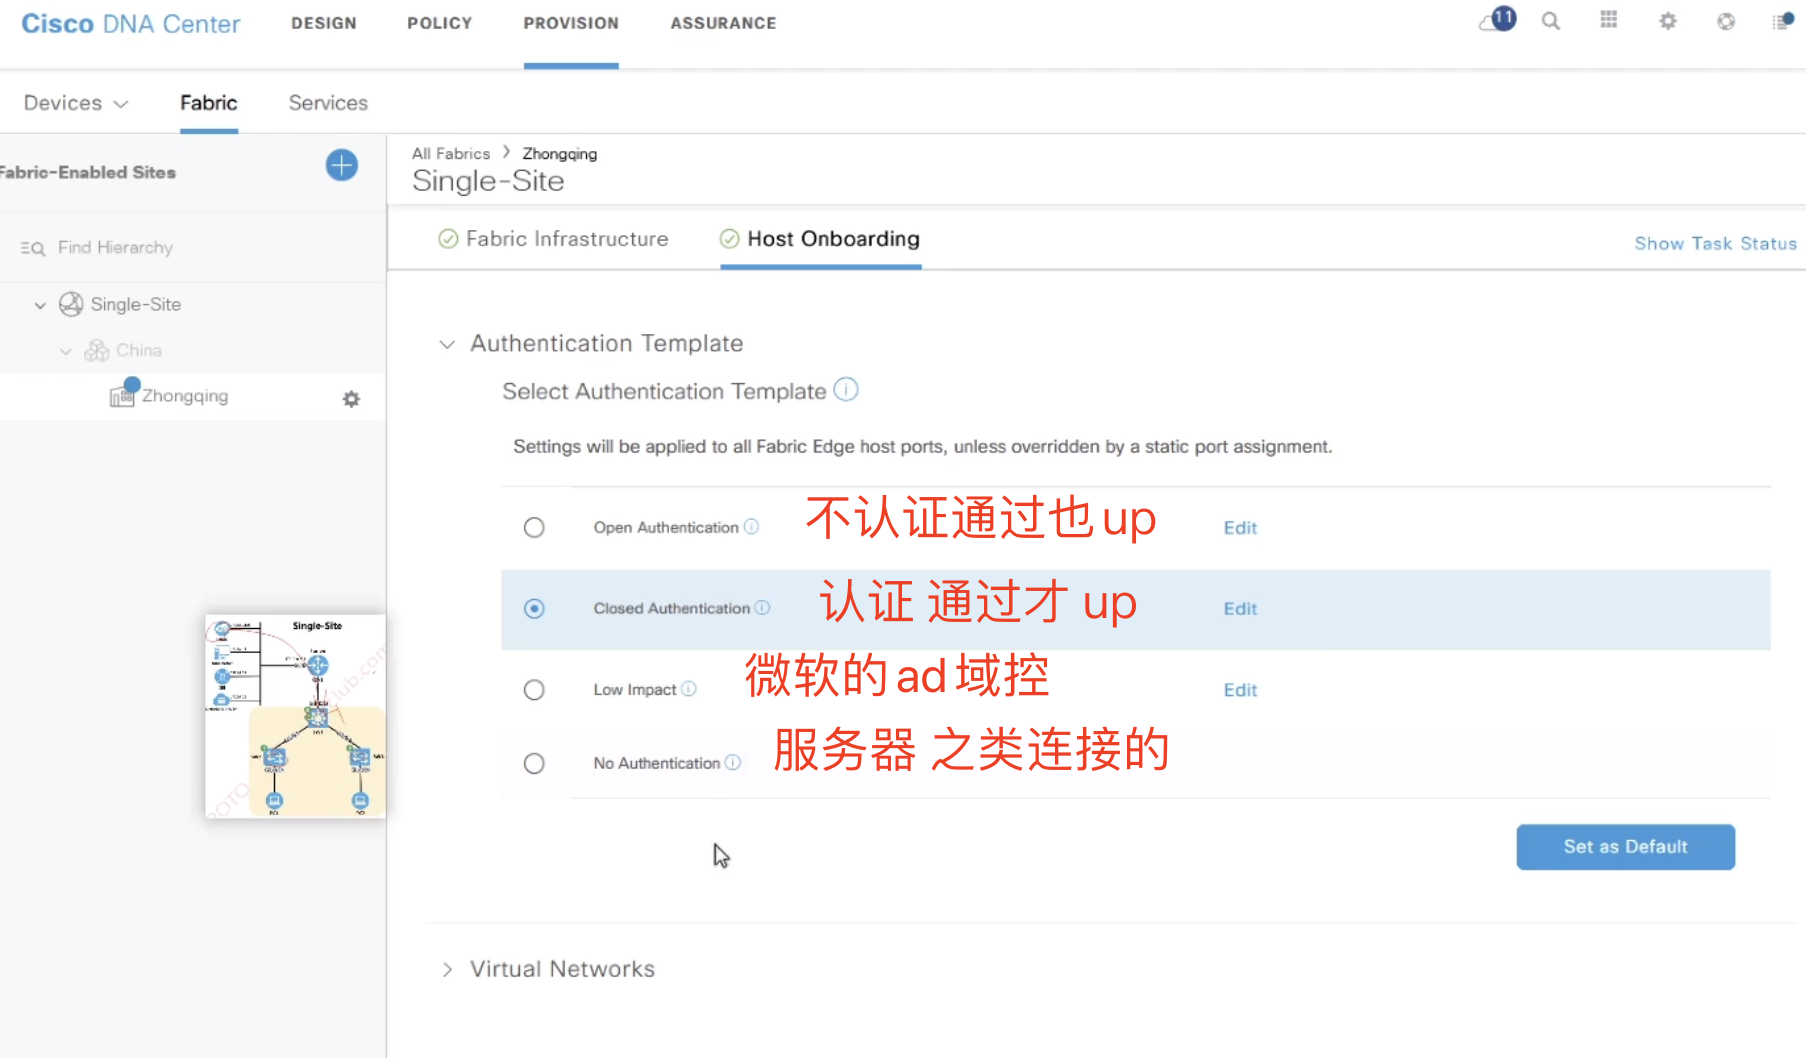Collapse the Authentication Template section

point(447,344)
